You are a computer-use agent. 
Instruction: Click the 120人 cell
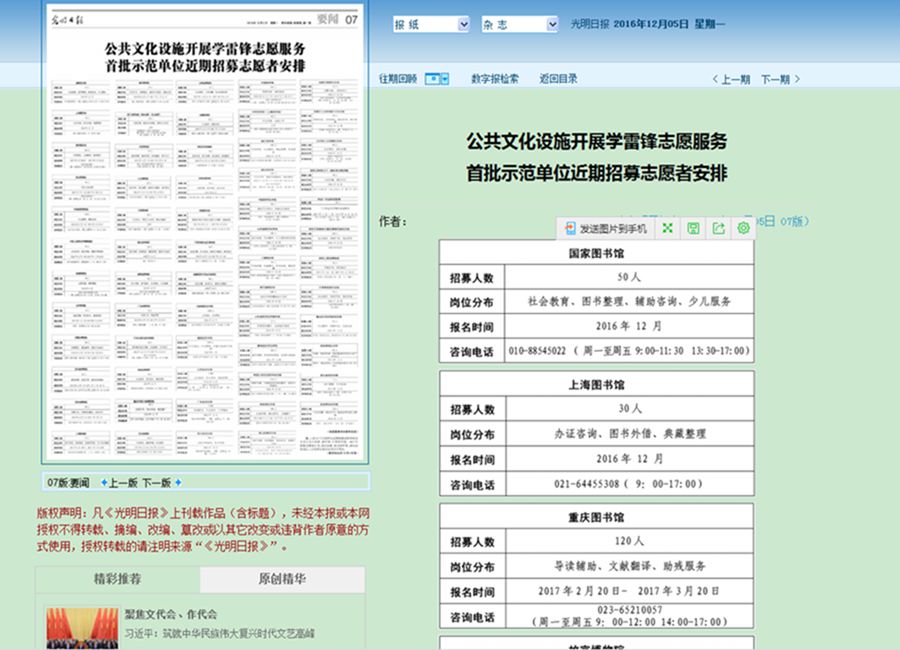[629, 541]
